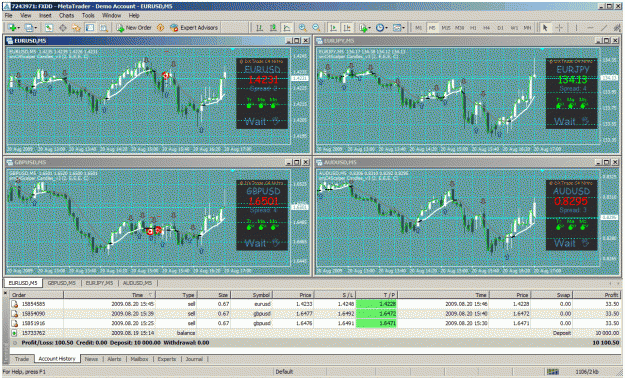Select the M15 timeframe

[x=446, y=28]
